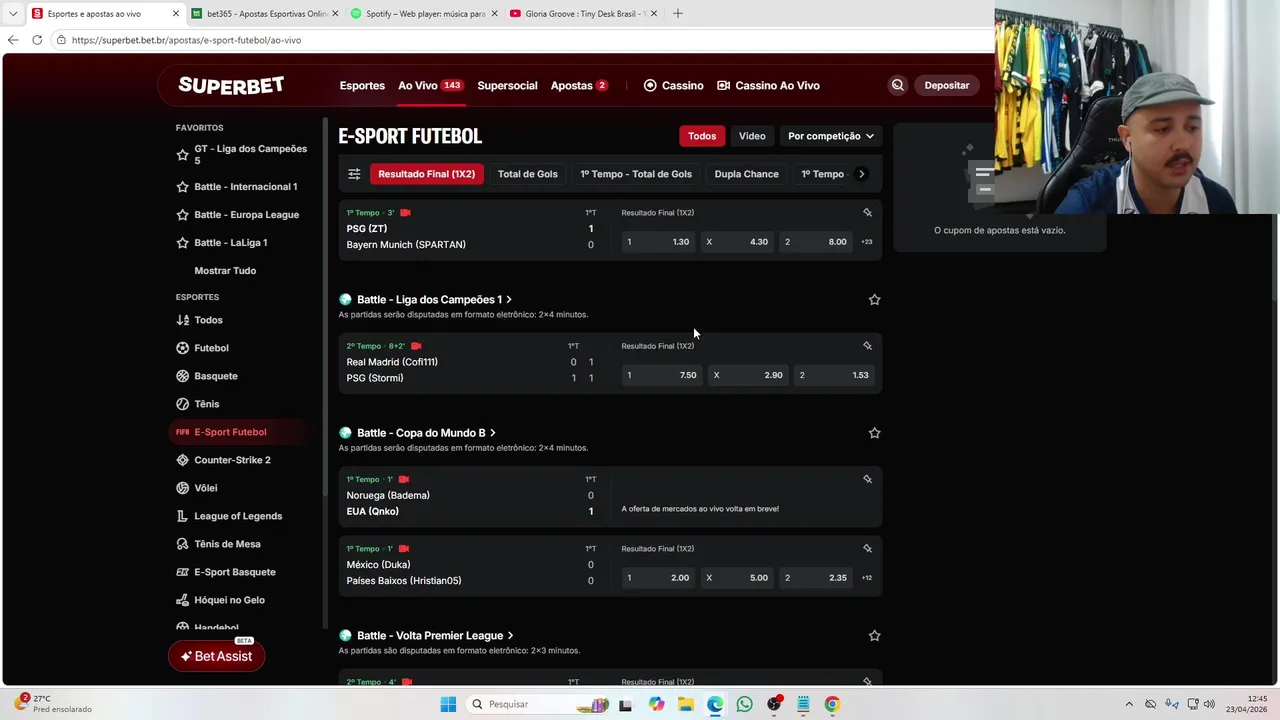This screenshot has width=1280, height=720.
Task: Expand Battle - Copa do Mundo B chevron
Action: [x=493, y=433]
